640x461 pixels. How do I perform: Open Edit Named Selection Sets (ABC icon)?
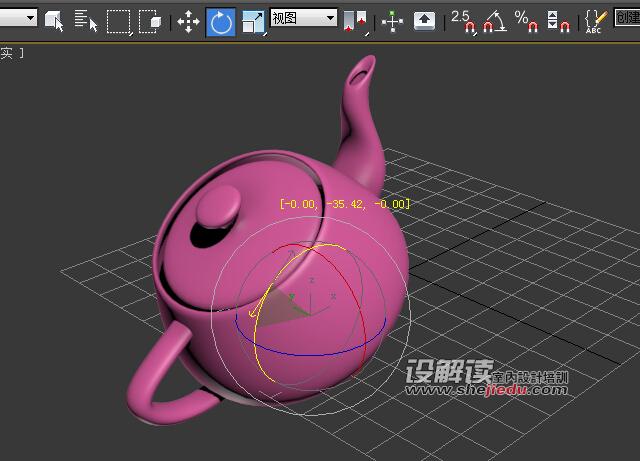click(x=595, y=20)
